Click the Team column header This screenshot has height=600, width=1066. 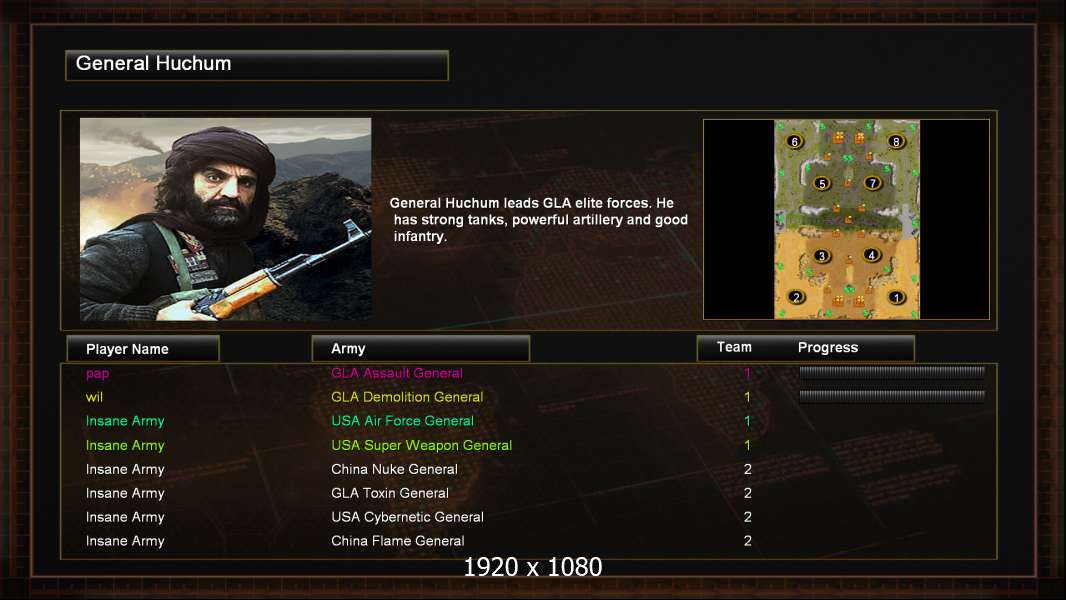coord(734,347)
